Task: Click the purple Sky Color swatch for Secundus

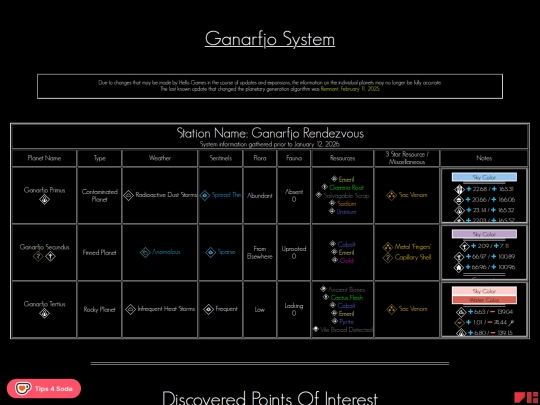Action: point(484,234)
